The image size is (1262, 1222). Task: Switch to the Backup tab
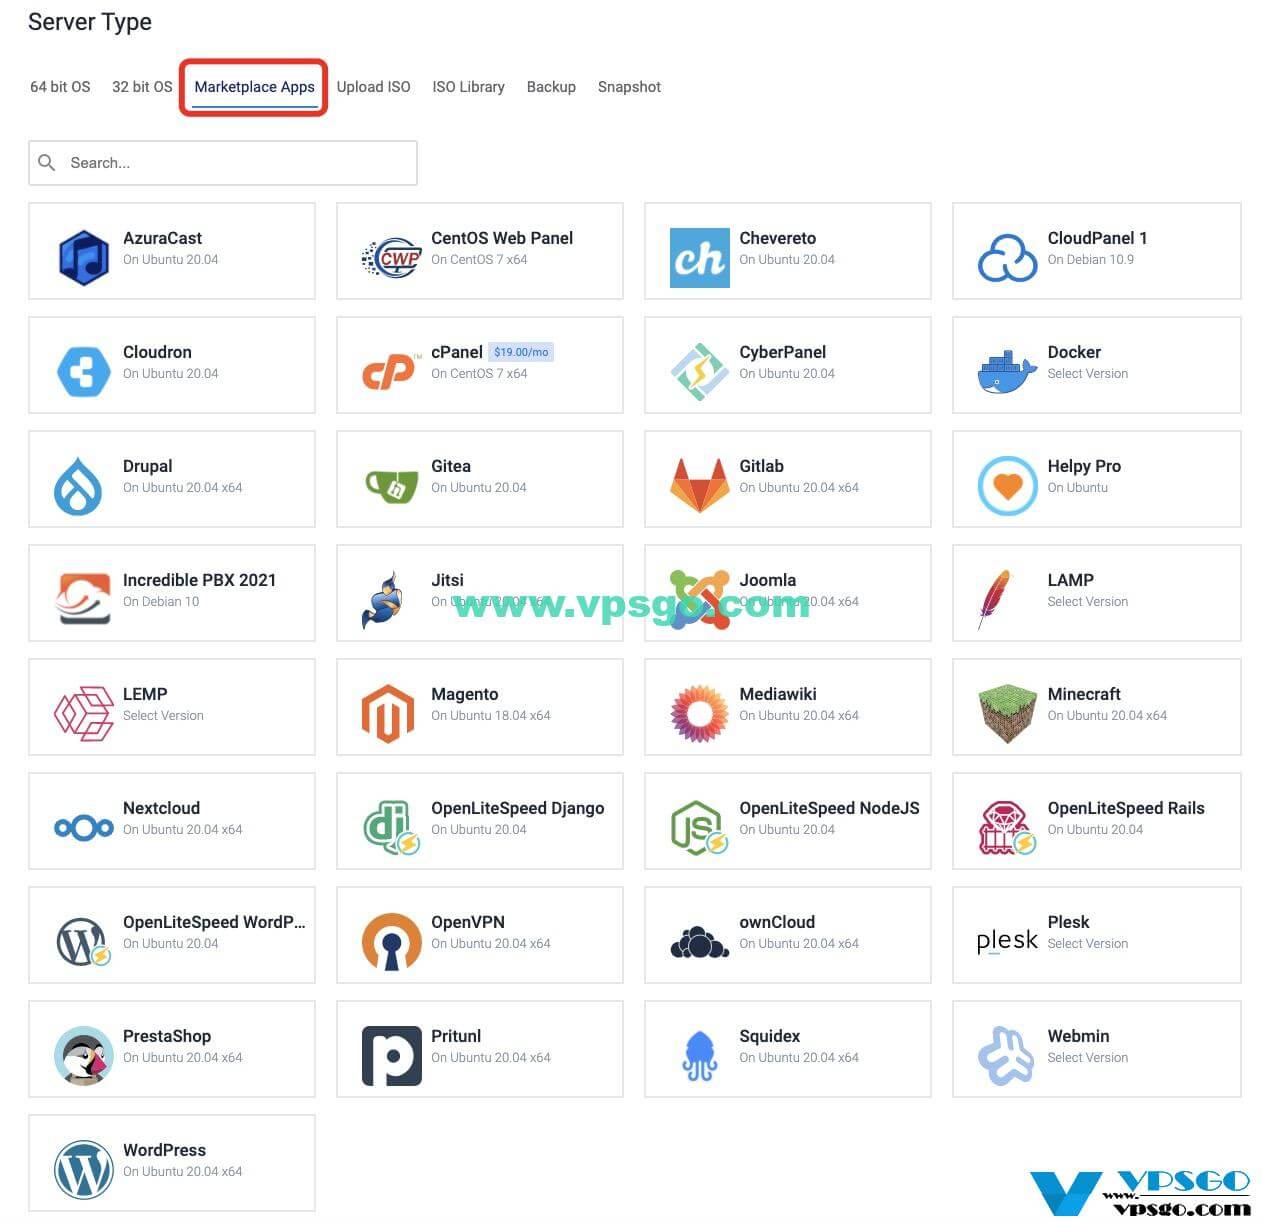tap(551, 87)
